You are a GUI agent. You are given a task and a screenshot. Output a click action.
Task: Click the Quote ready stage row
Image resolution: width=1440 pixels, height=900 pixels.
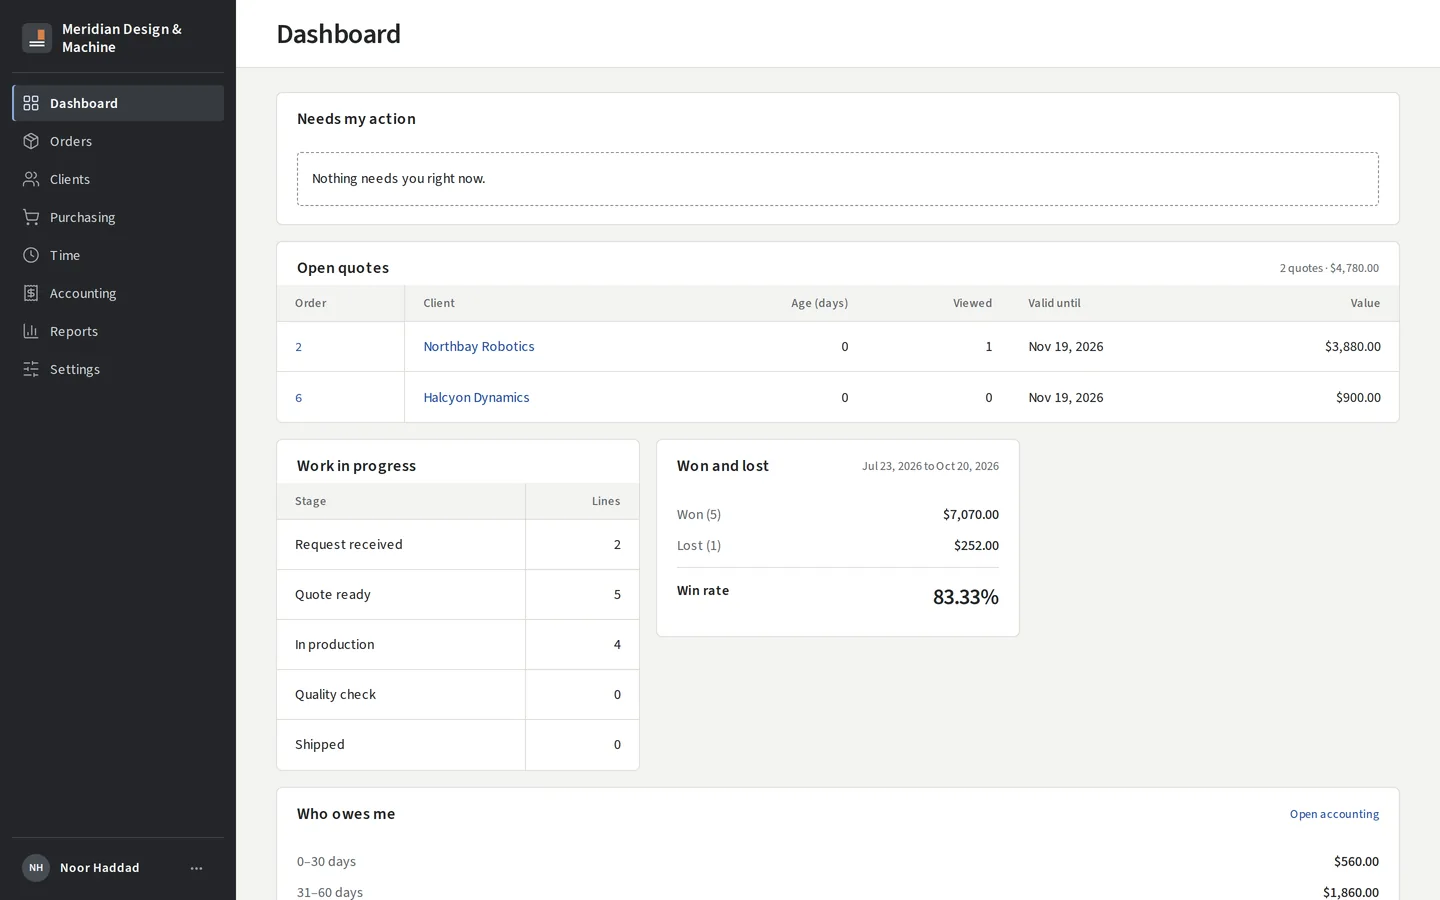click(x=458, y=594)
